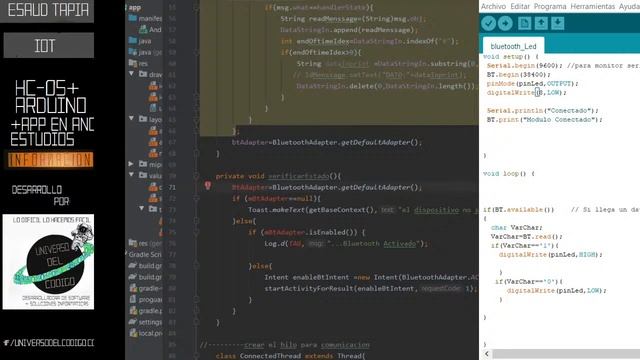Click 'Serial.begin(9600);' in Arduino sketch
This screenshot has width=640, height=360.
click(x=524, y=65)
